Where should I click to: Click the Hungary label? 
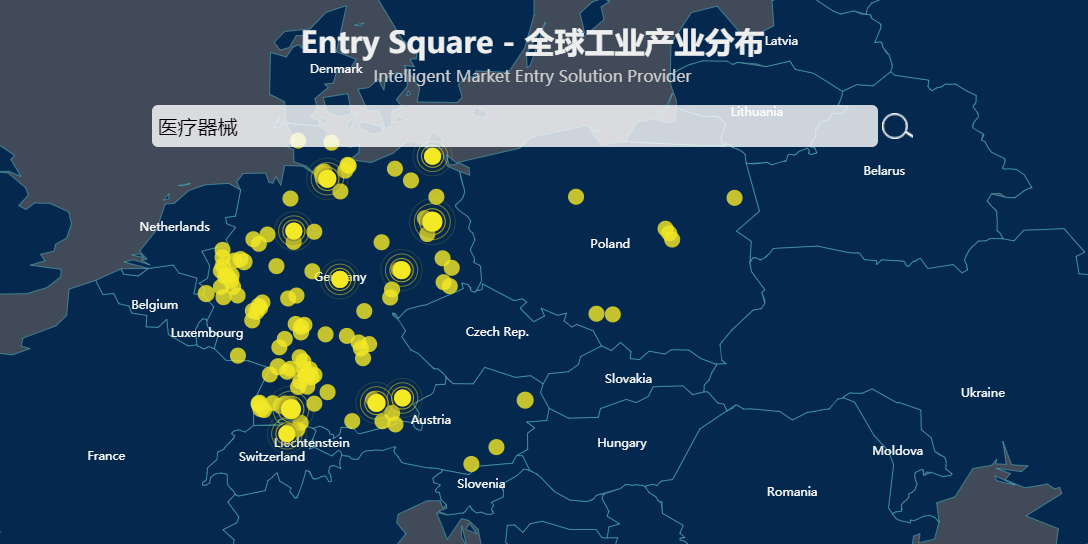pyautogui.click(x=622, y=443)
